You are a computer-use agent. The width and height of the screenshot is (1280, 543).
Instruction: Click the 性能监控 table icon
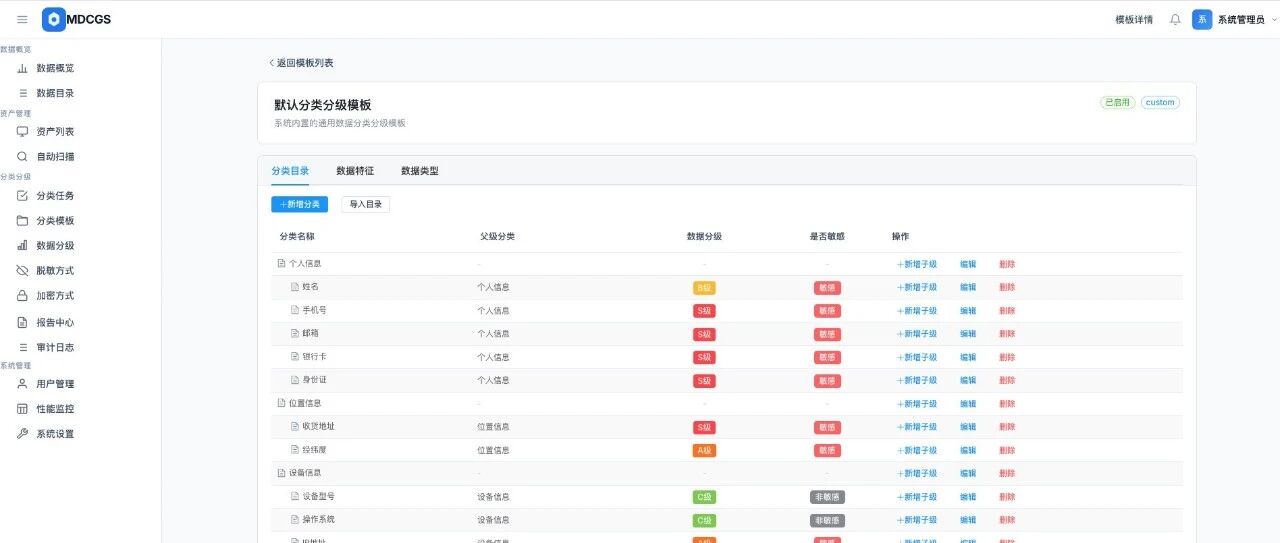22,408
